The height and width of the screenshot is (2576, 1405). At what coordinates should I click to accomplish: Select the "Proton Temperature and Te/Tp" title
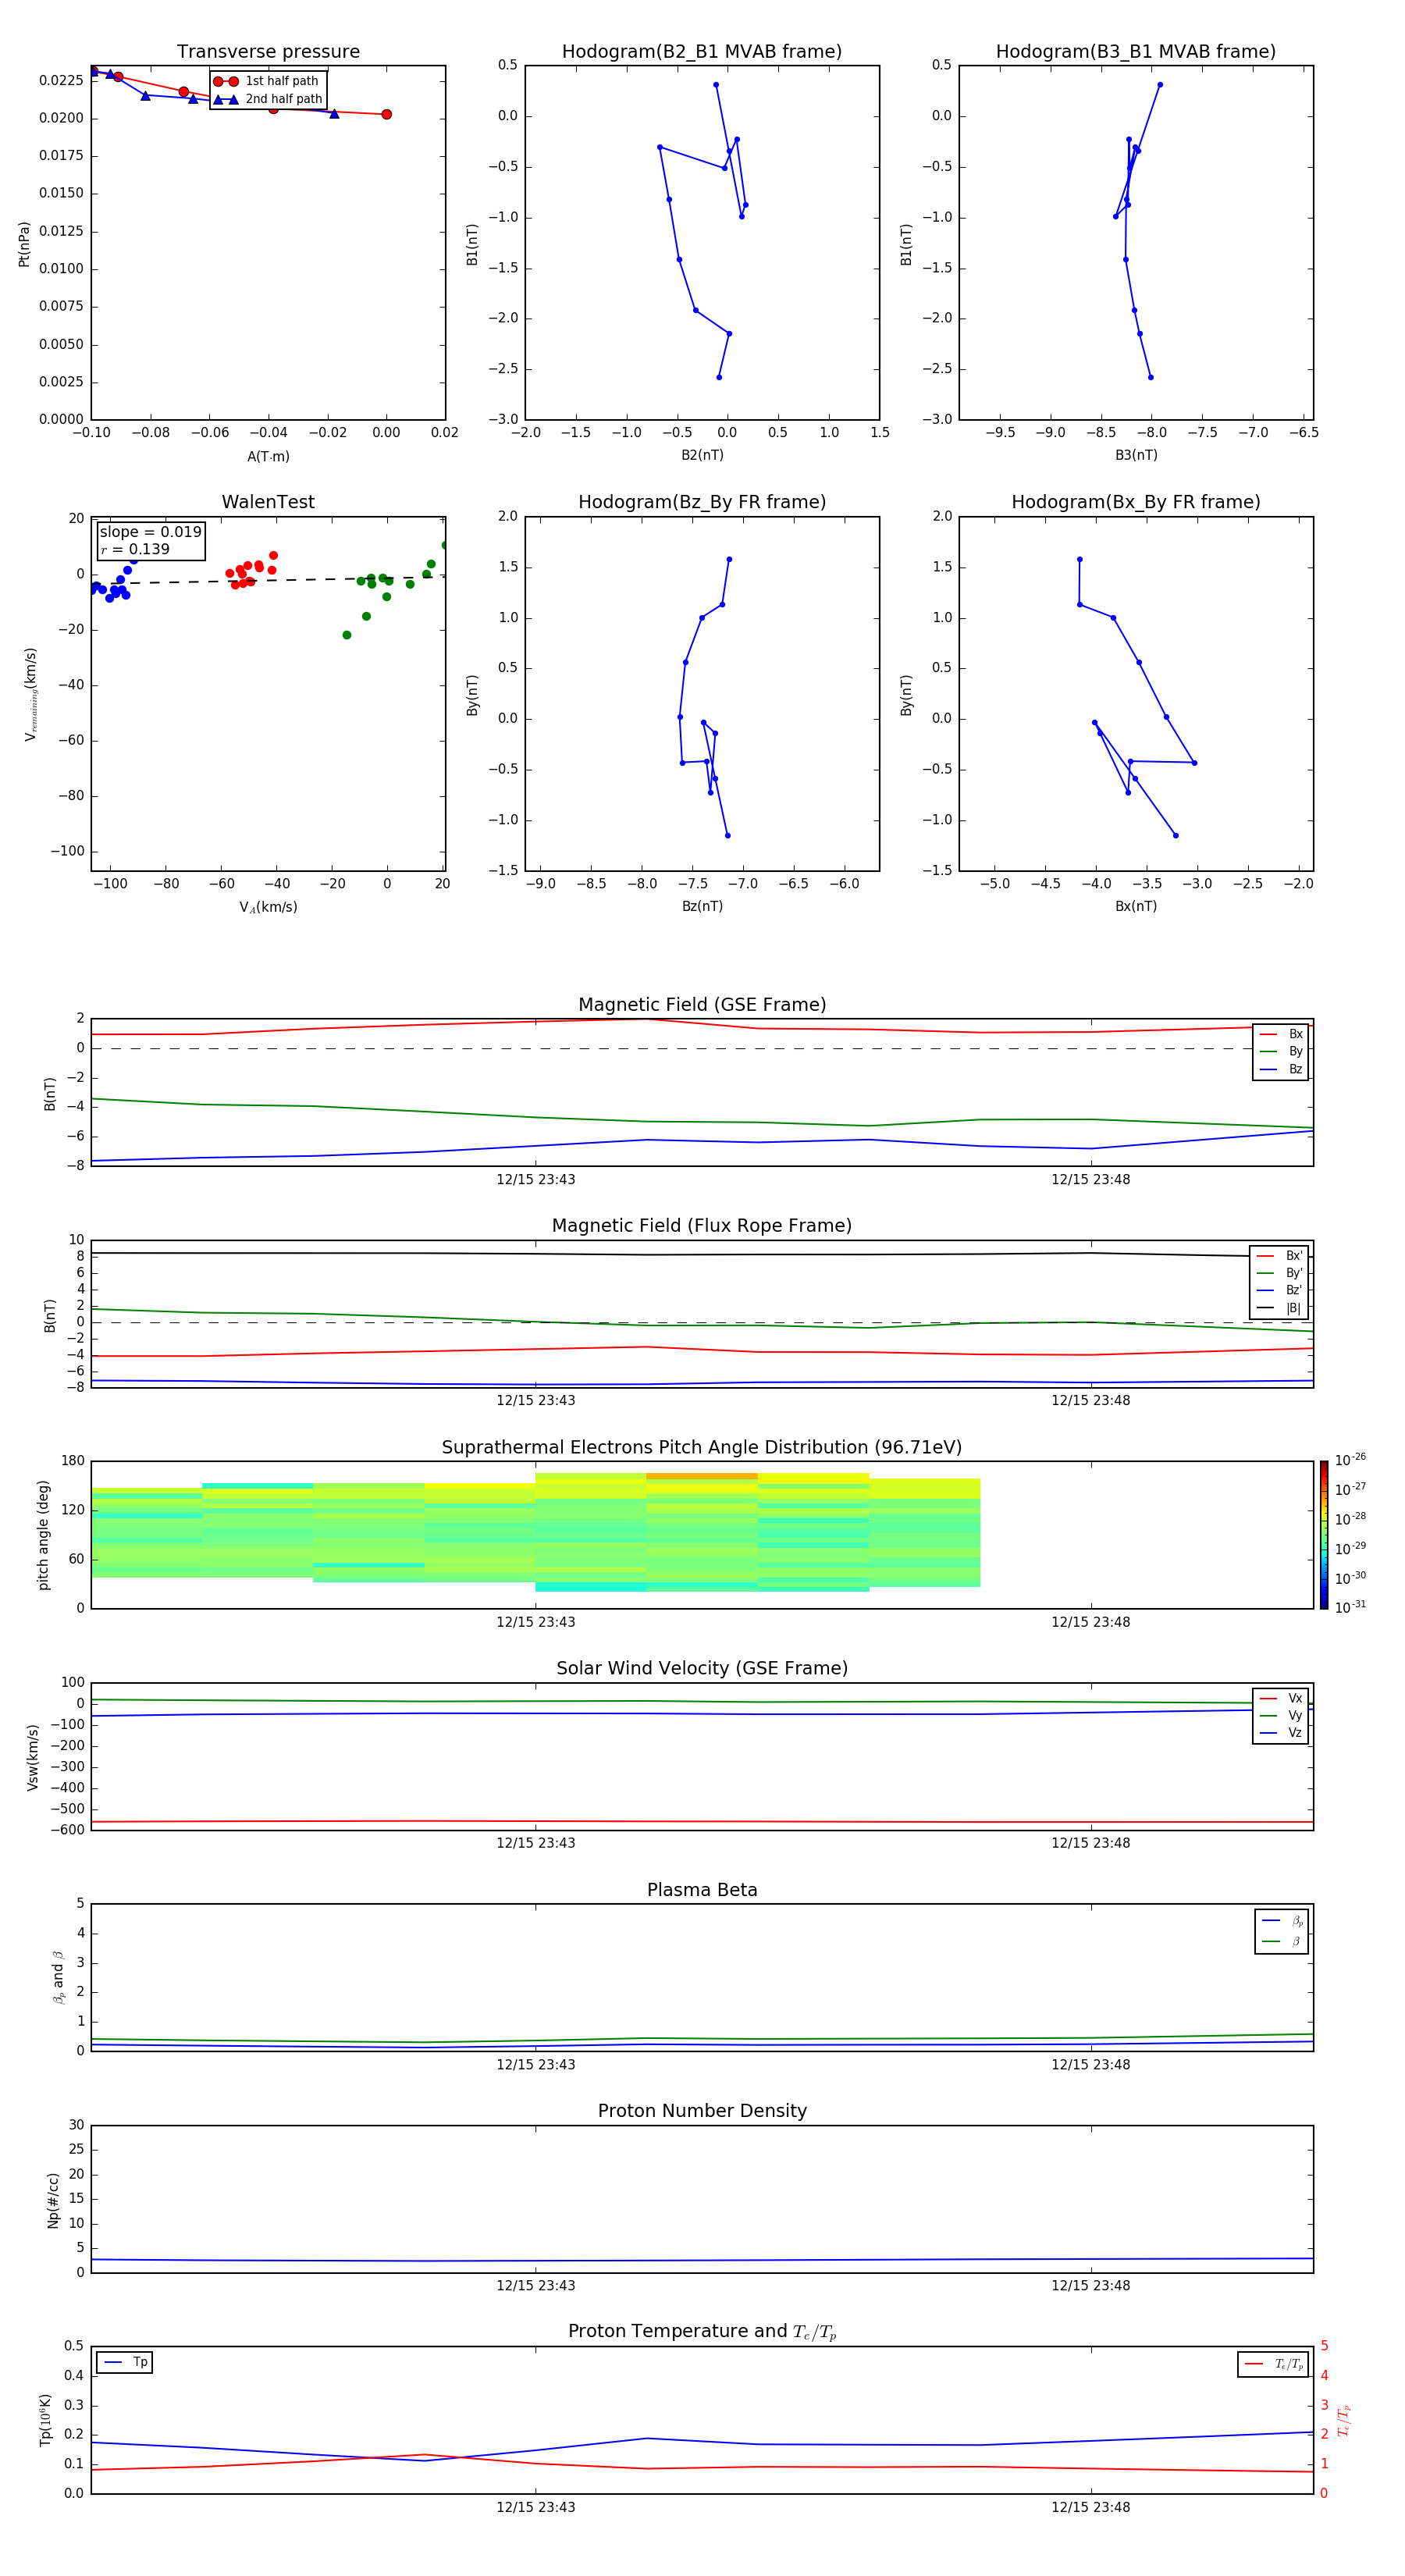pyautogui.click(x=702, y=2332)
